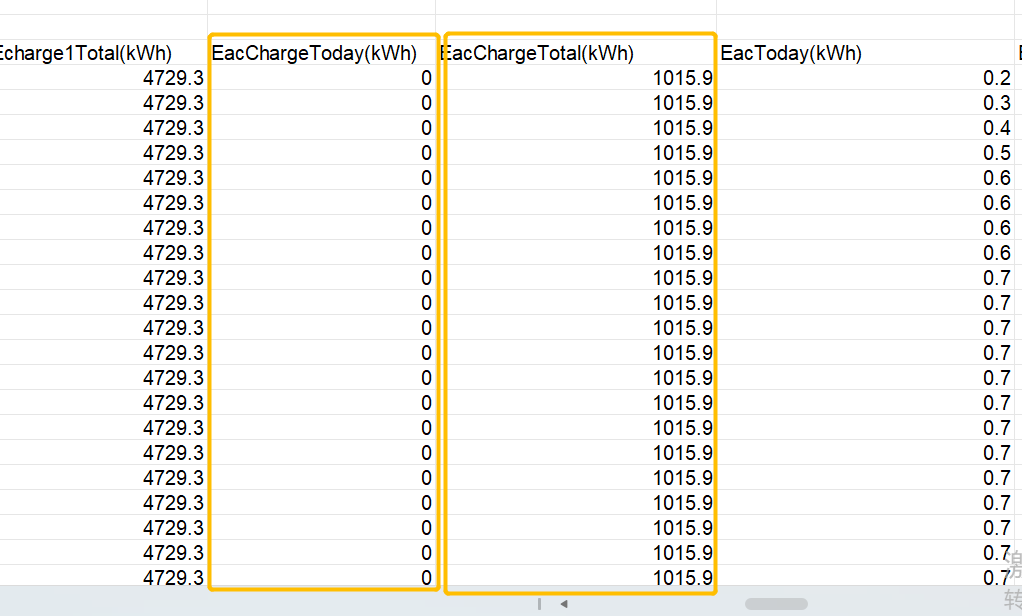Select last visible 0 cell in EacChargeToday
Viewport: 1022px width, 616px height.
pyautogui.click(x=321, y=577)
